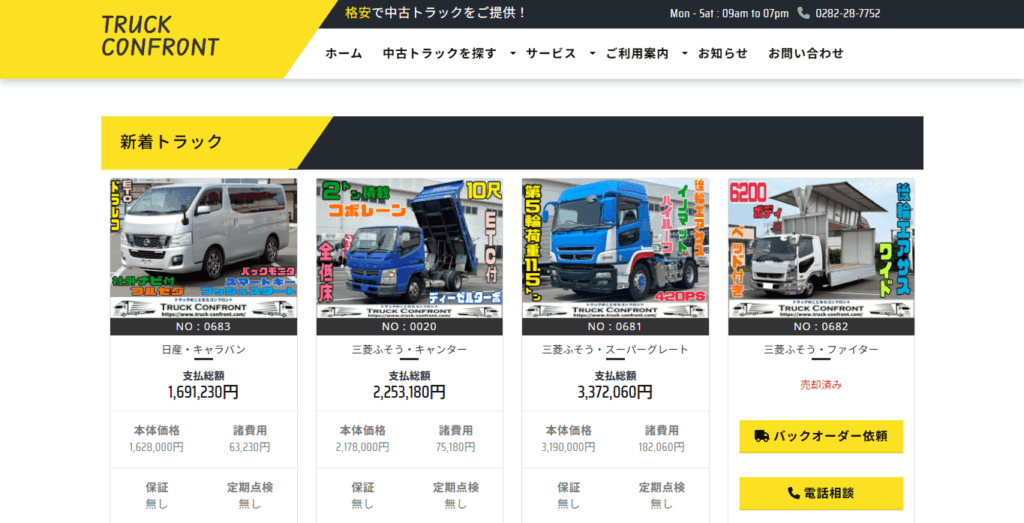
Task: Open the 三菱ふそう・ファイター listing title
Action: 822,349
